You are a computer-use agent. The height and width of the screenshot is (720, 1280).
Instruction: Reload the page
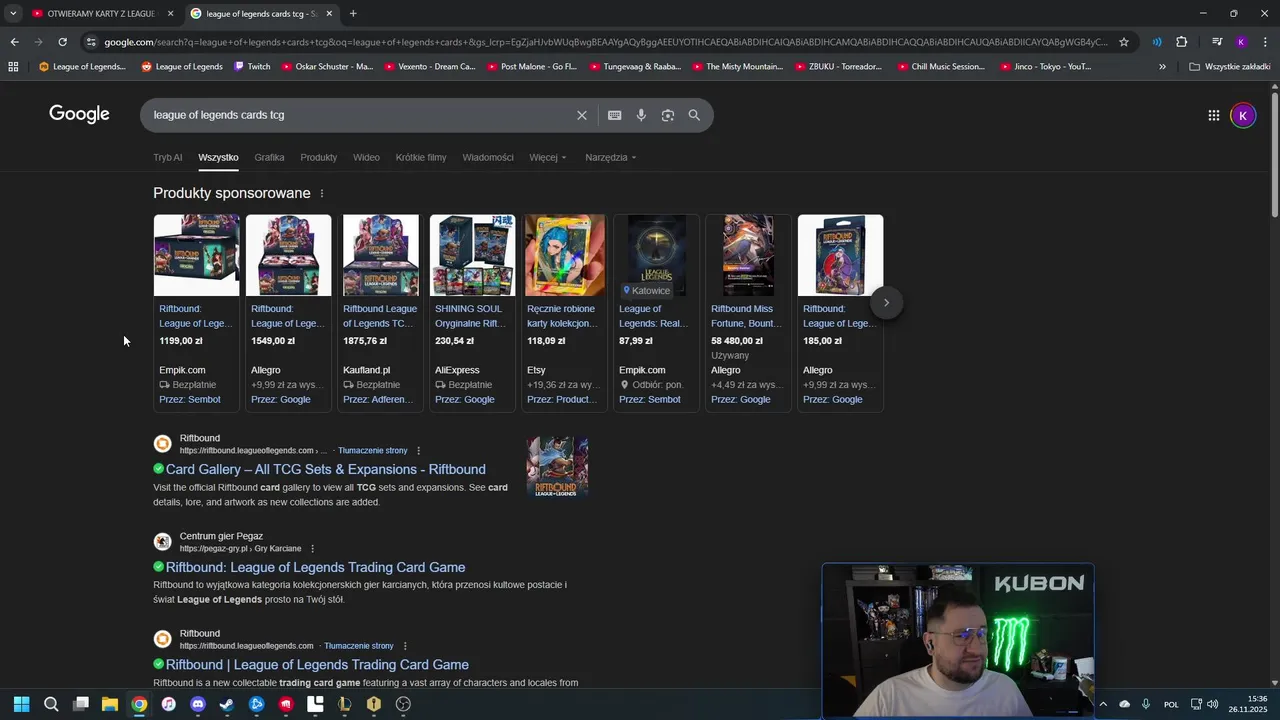coord(62,42)
